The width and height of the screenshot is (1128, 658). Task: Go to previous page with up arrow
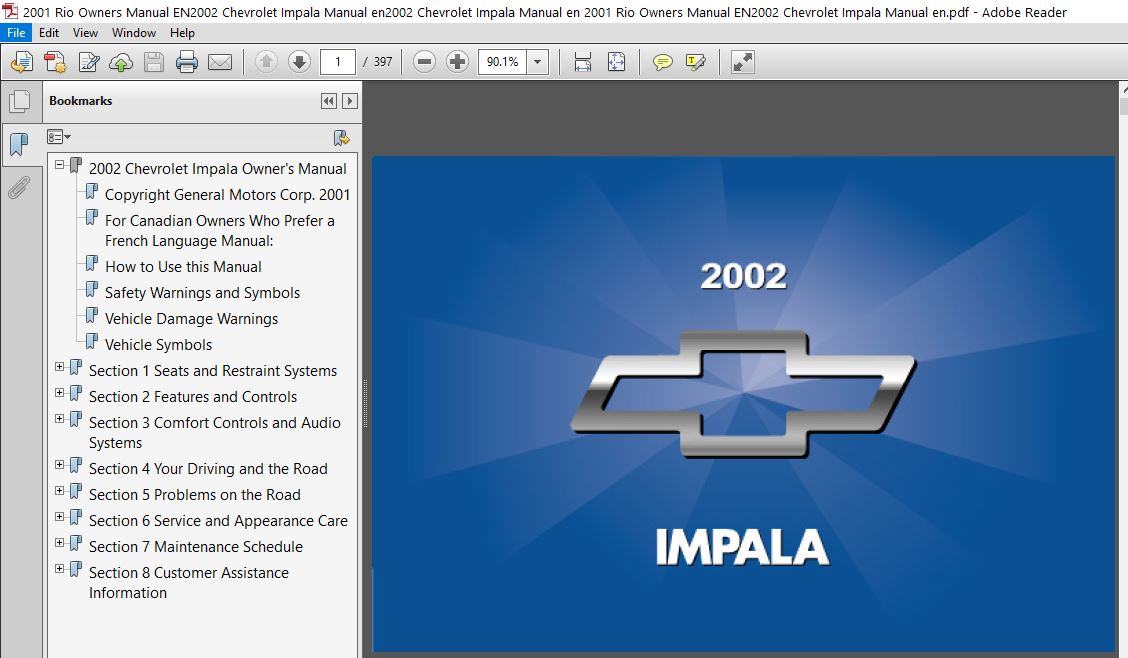266,62
